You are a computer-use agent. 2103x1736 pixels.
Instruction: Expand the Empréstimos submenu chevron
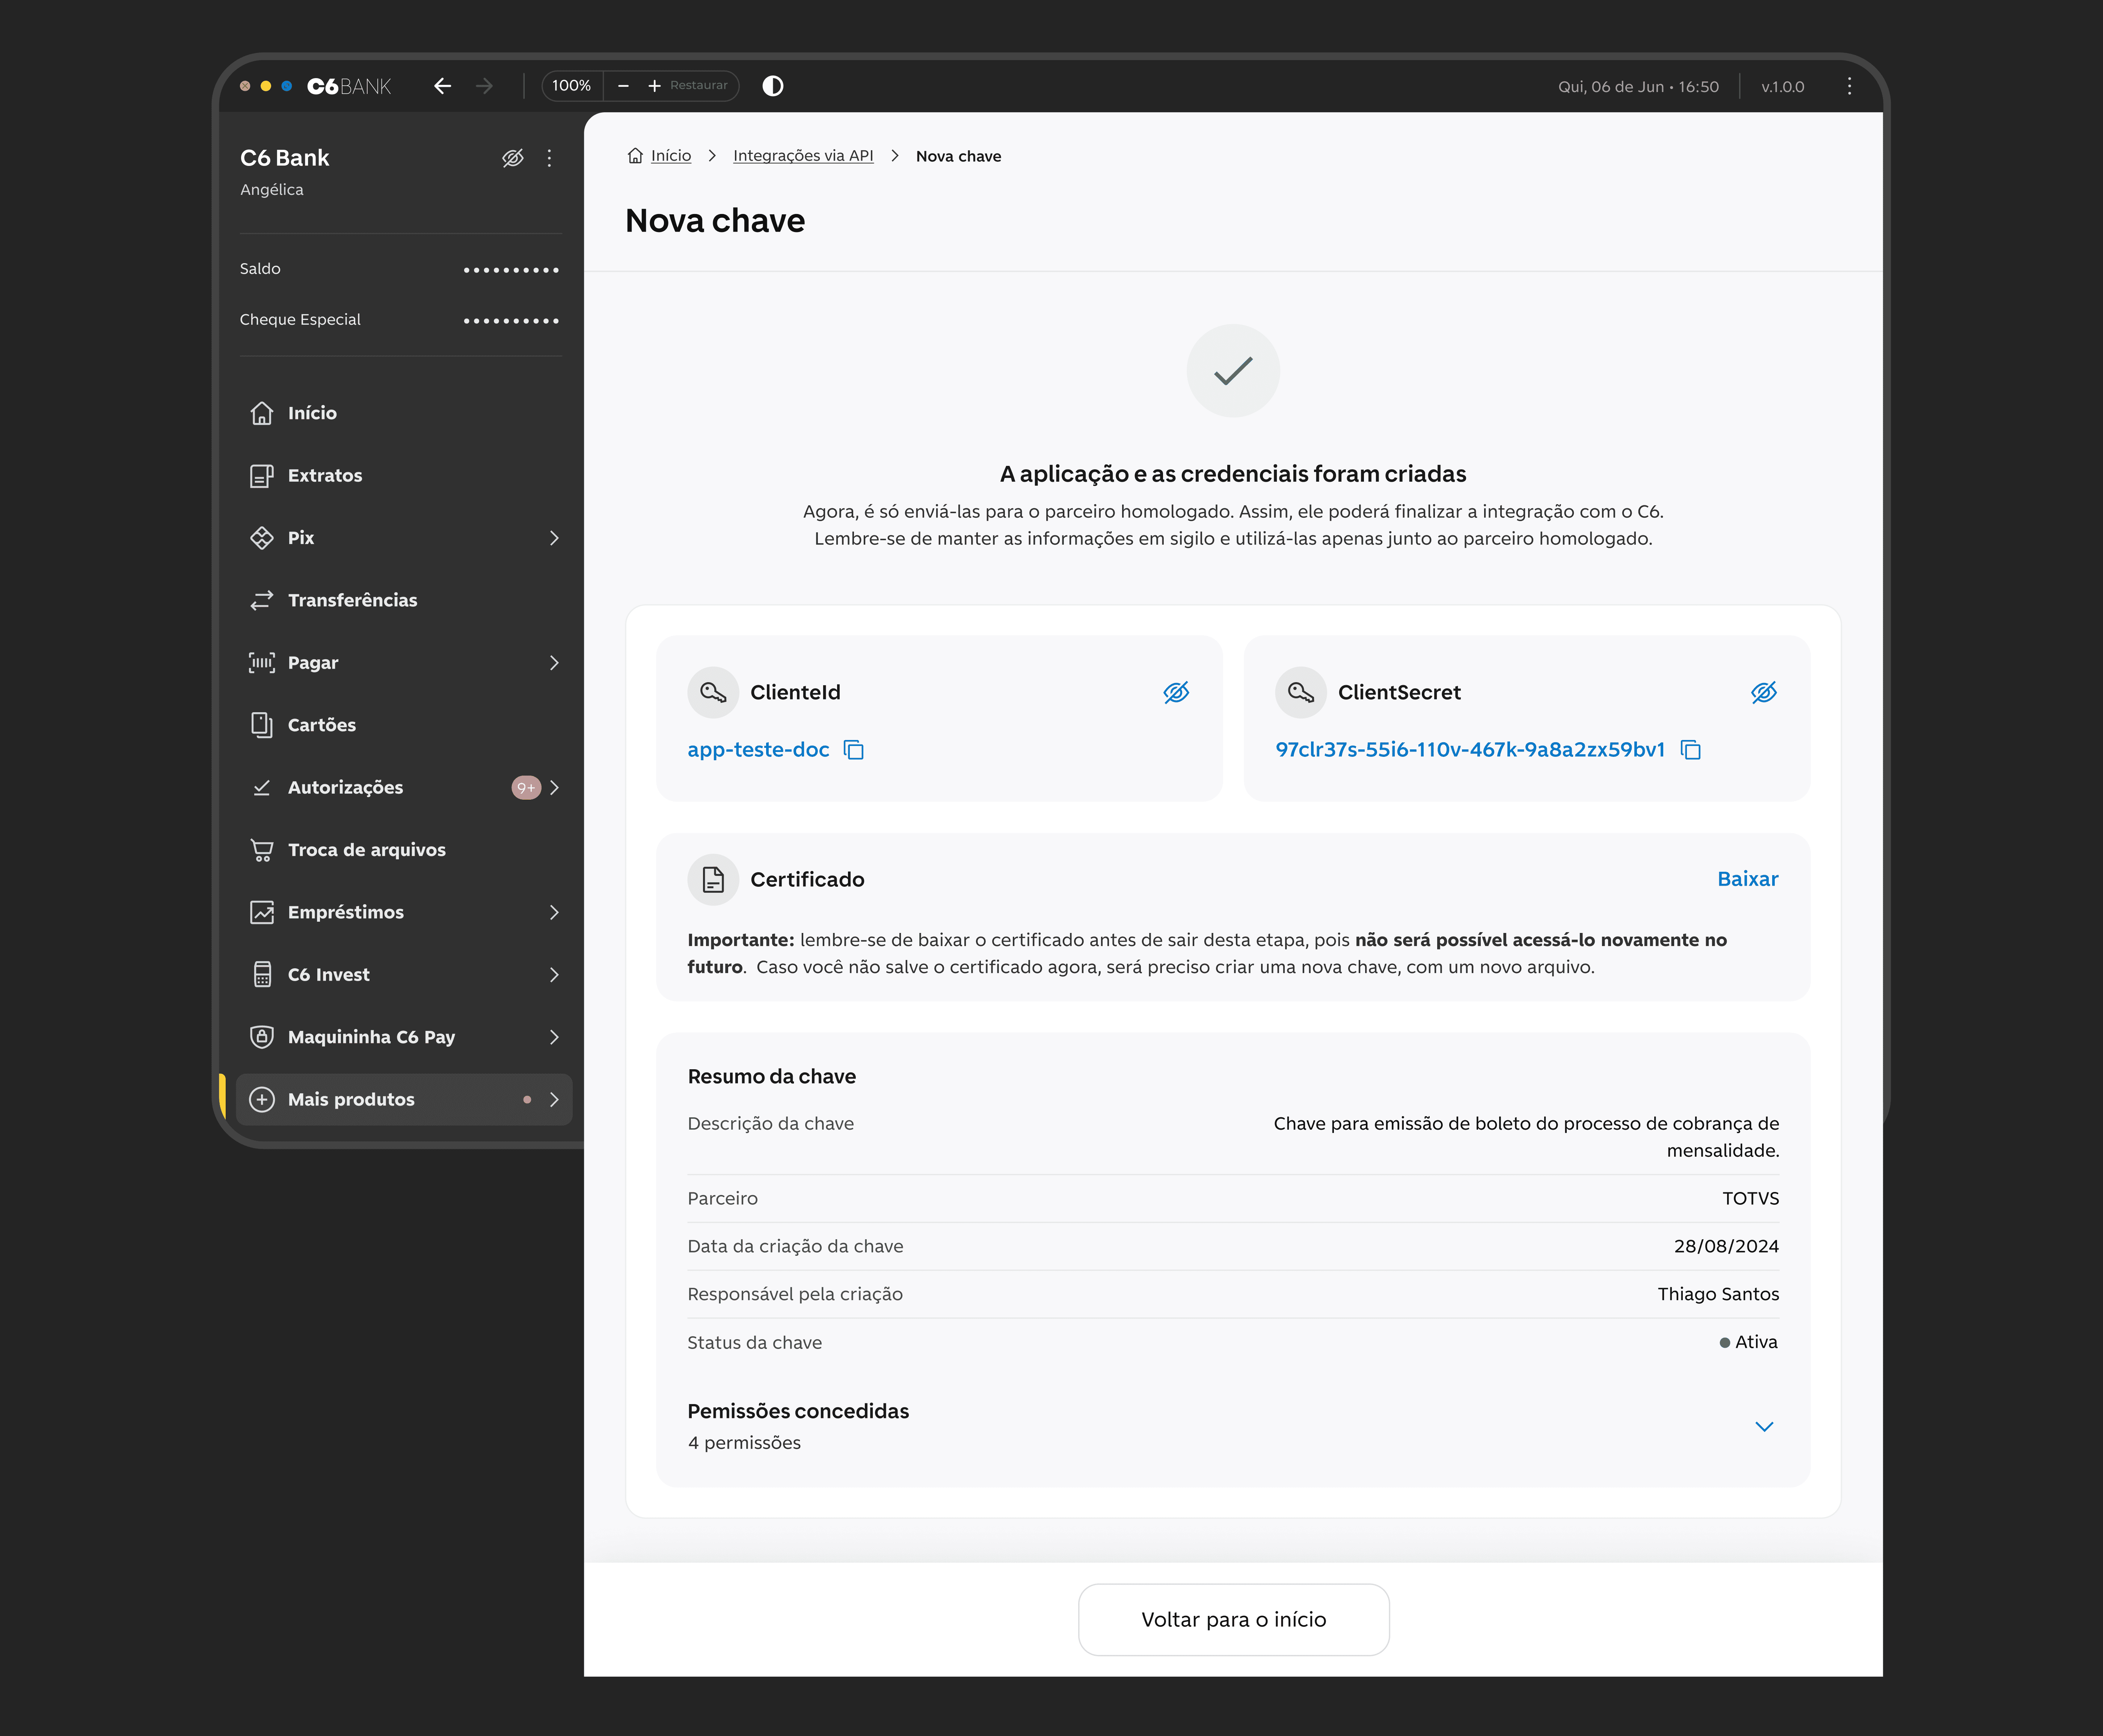click(554, 912)
